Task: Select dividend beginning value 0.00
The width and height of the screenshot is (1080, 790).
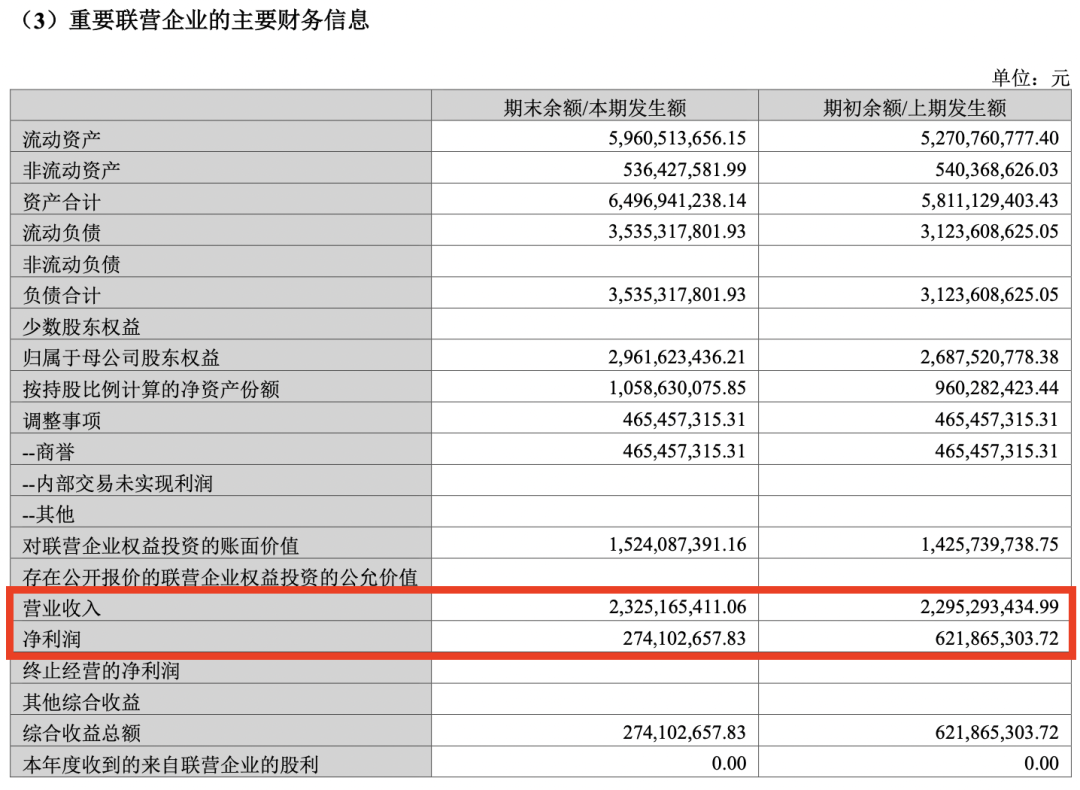Action: (1041, 764)
